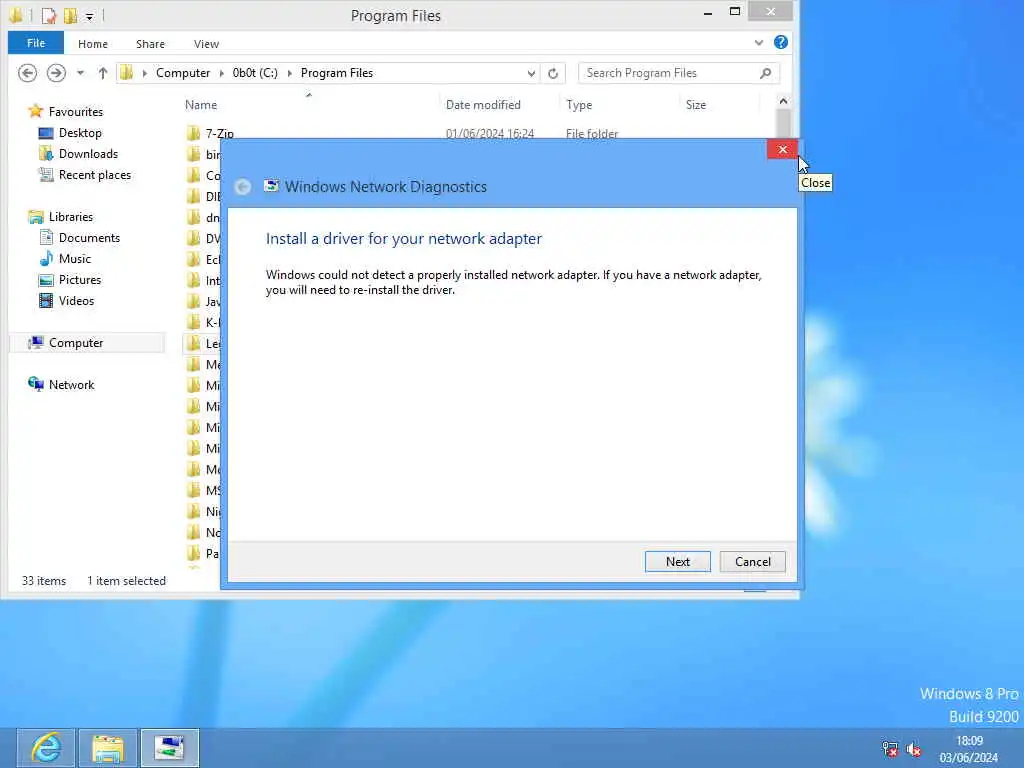Cancel the Windows Network Diagnostics dialog
Image resolution: width=1024 pixels, height=768 pixels.
pos(752,562)
